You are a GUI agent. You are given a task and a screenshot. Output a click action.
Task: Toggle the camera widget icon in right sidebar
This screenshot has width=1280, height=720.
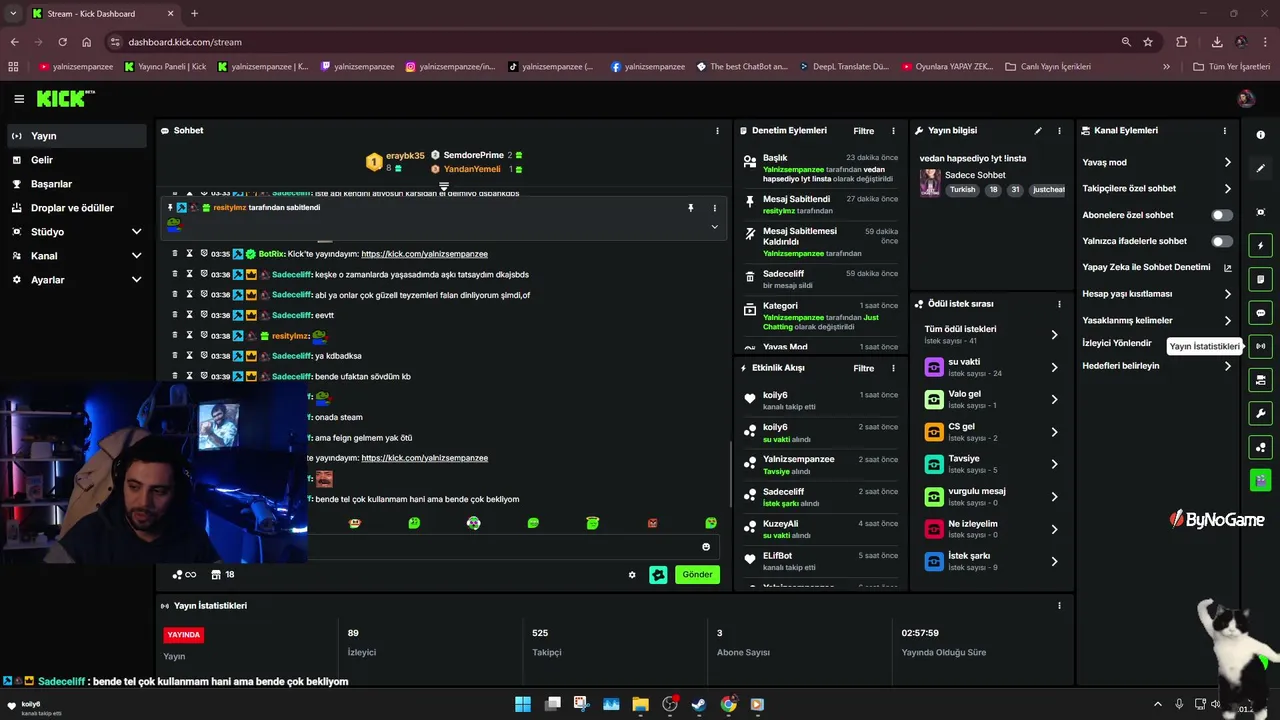1260,380
